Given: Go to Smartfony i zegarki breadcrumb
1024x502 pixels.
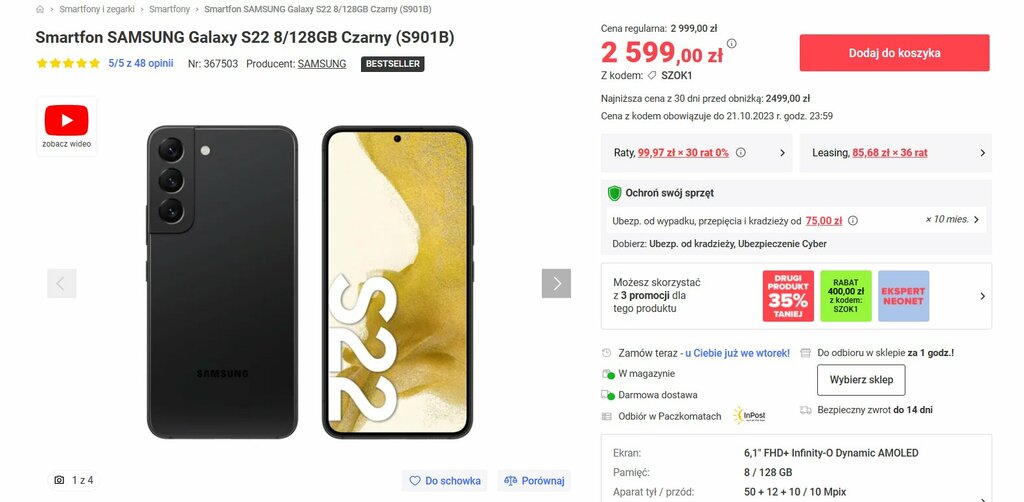Looking at the screenshot, I should (97, 10).
